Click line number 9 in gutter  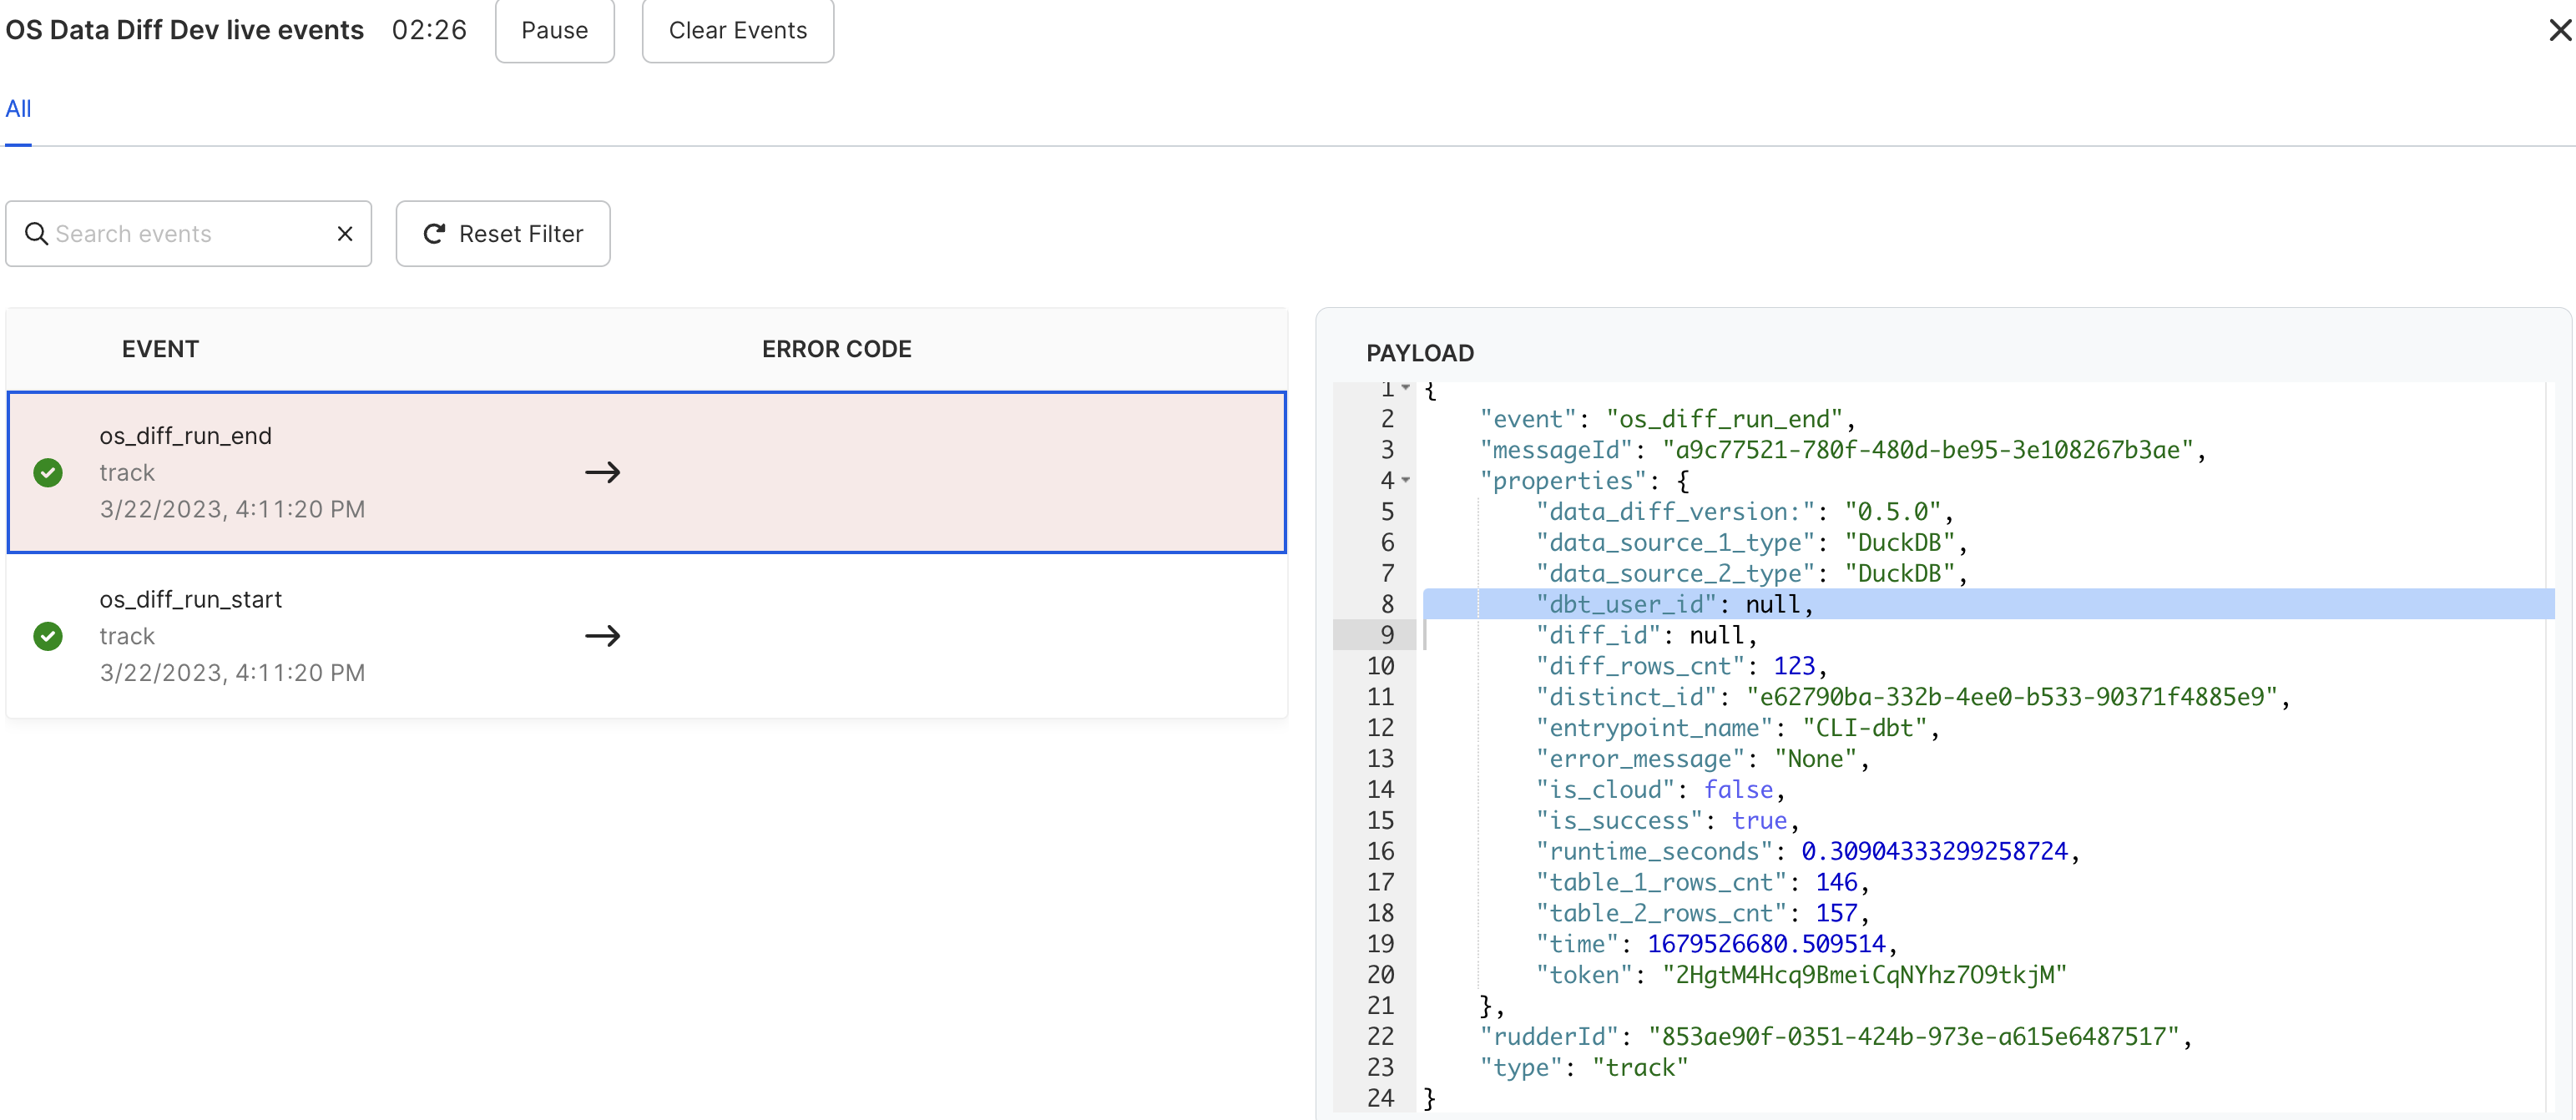tap(1387, 635)
